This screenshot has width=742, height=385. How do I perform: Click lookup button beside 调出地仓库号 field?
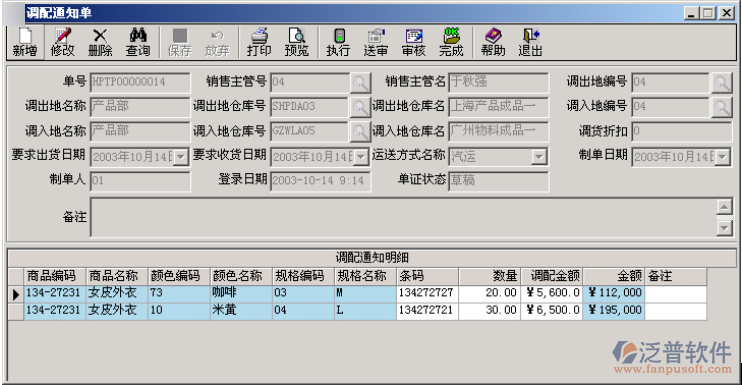pos(360,107)
